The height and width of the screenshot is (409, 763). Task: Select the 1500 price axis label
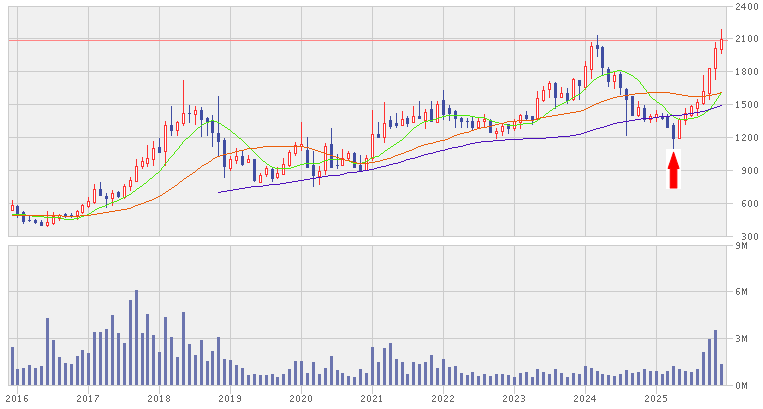pyautogui.click(x=745, y=105)
